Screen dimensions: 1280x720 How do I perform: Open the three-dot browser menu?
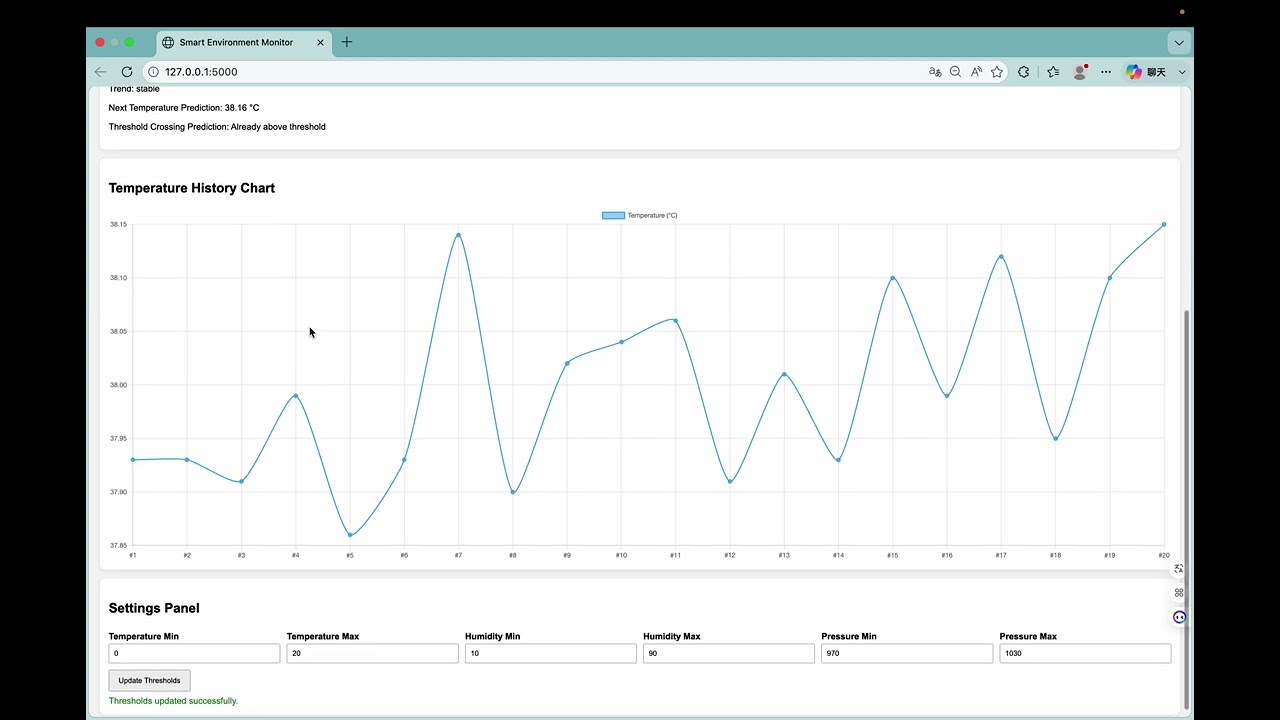tap(1106, 72)
